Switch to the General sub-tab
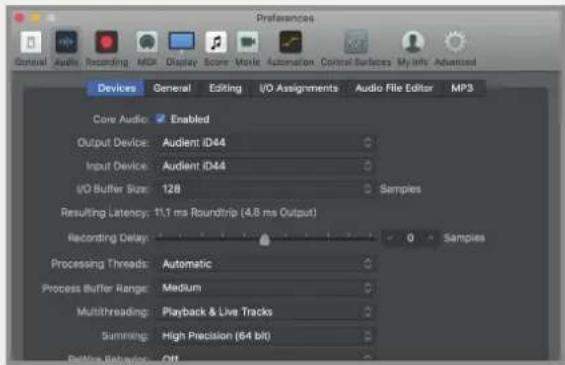The height and width of the screenshot is (365, 565). (x=172, y=88)
